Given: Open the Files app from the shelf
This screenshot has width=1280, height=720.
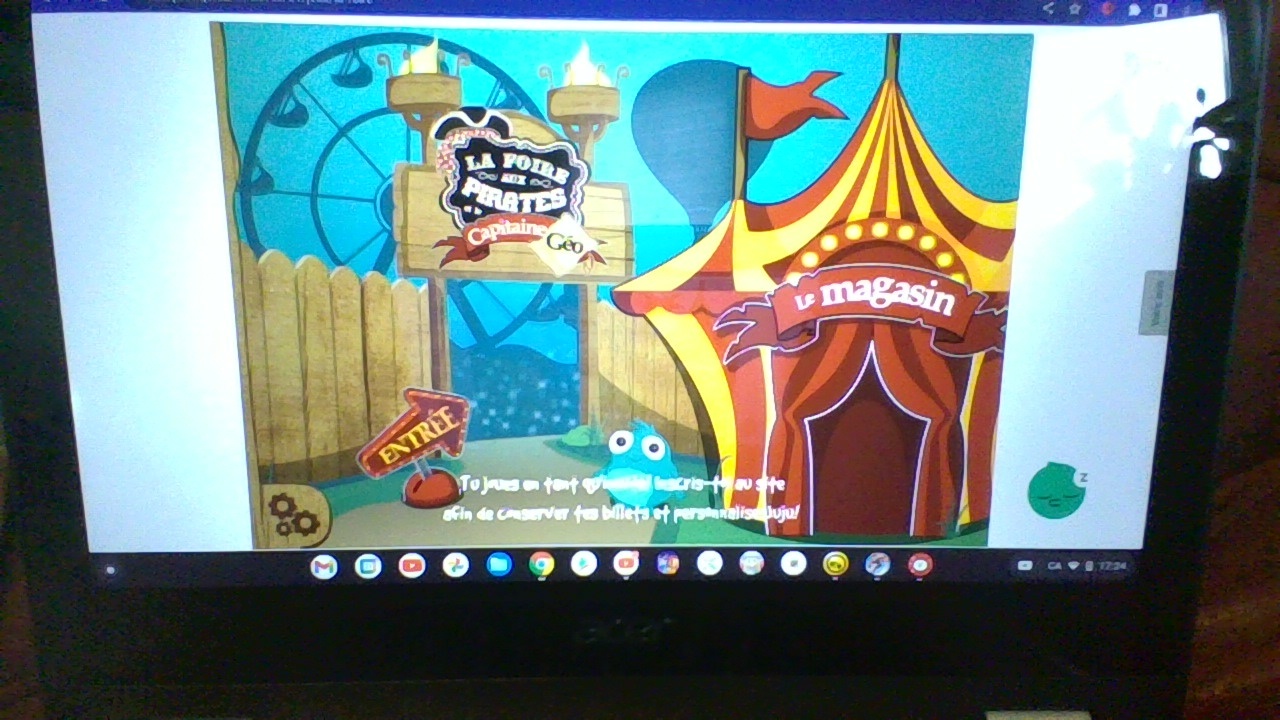Looking at the screenshot, I should (498, 566).
